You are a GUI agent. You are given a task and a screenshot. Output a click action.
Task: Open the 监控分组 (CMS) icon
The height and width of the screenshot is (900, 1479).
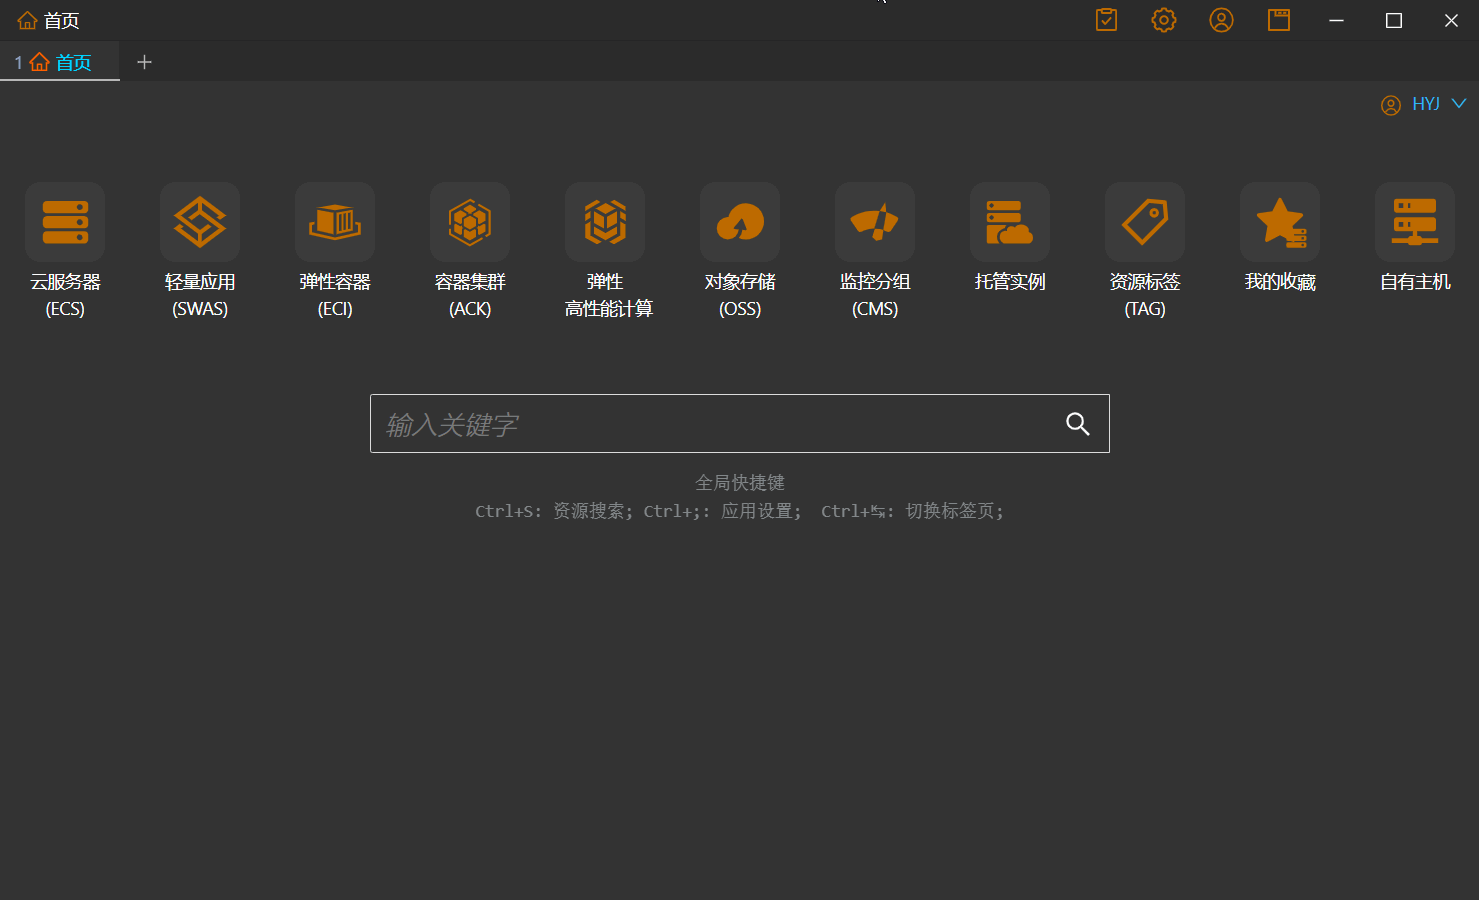pos(875,222)
